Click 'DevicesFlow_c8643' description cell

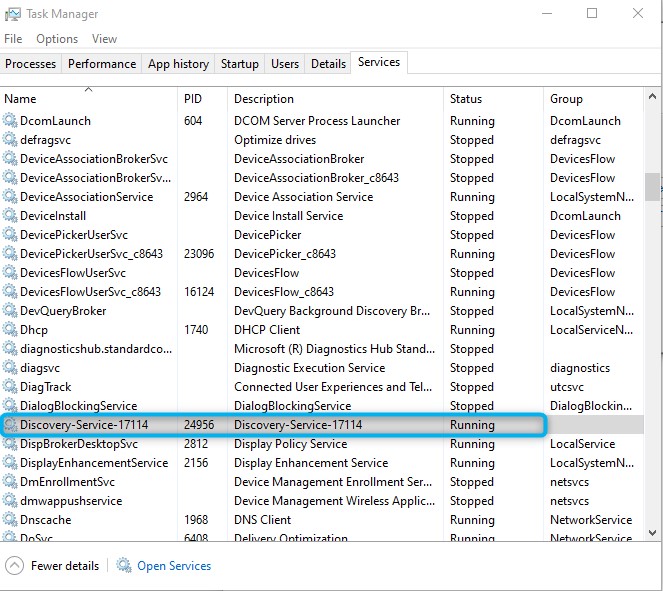point(284,292)
